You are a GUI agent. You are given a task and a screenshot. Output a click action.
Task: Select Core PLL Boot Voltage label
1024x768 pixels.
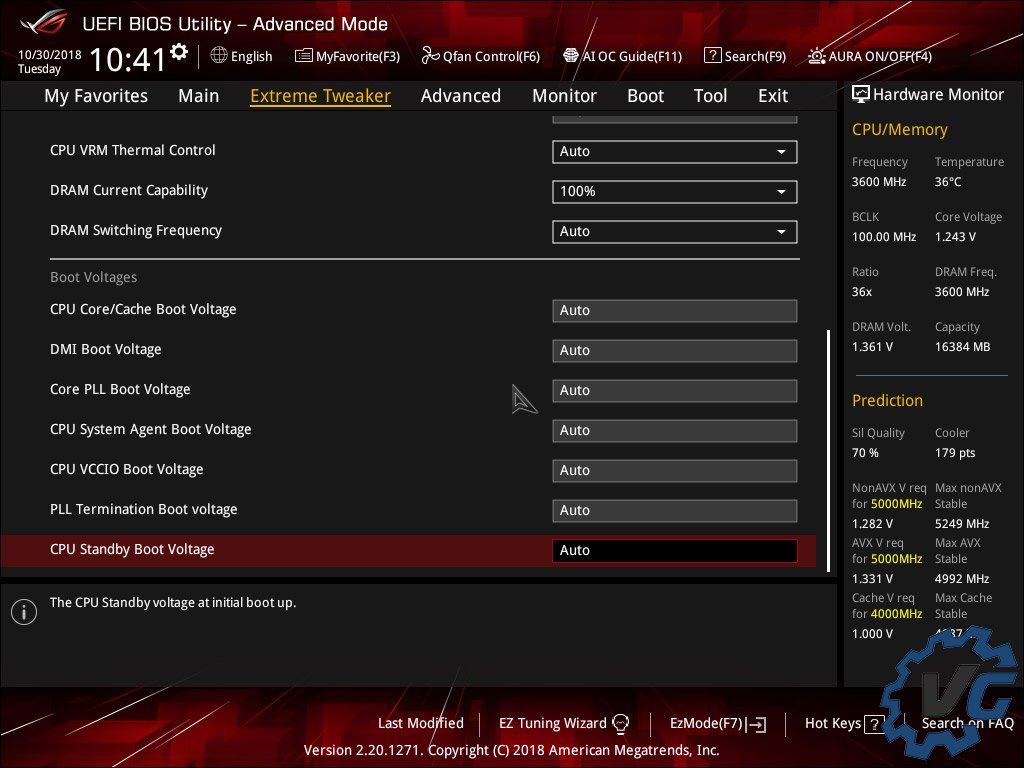click(120, 389)
